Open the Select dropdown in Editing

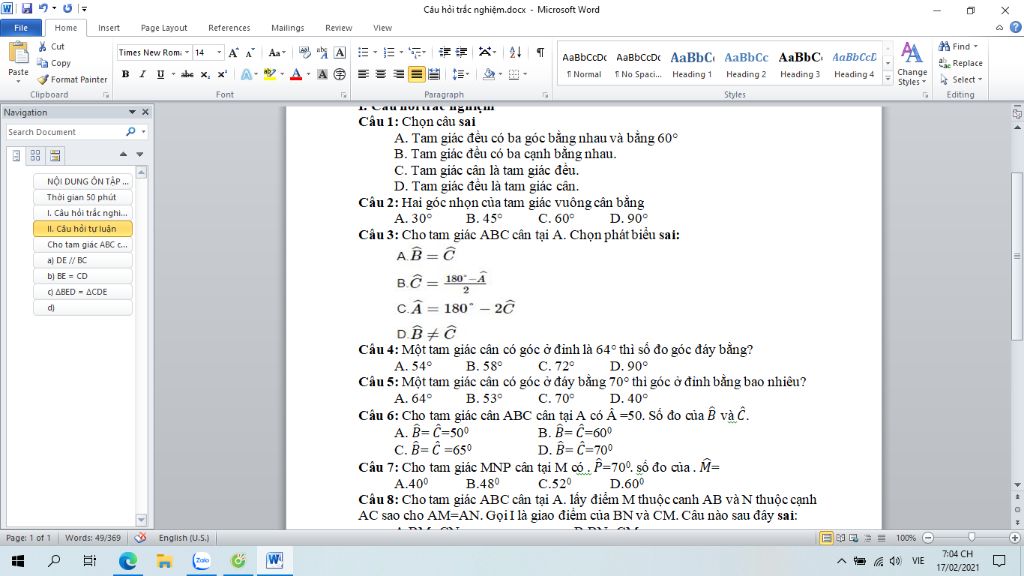(961, 79)
